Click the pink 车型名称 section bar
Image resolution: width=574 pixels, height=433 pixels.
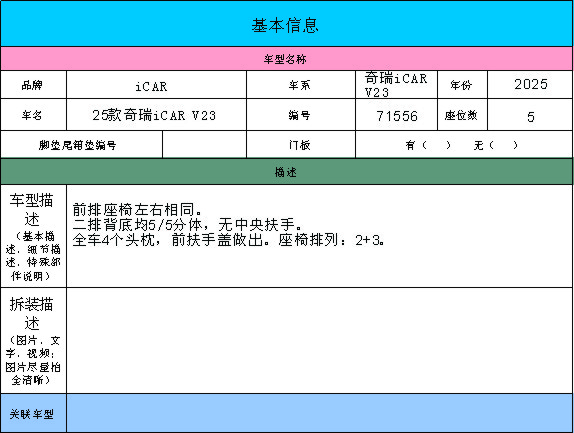coord(287,59)
